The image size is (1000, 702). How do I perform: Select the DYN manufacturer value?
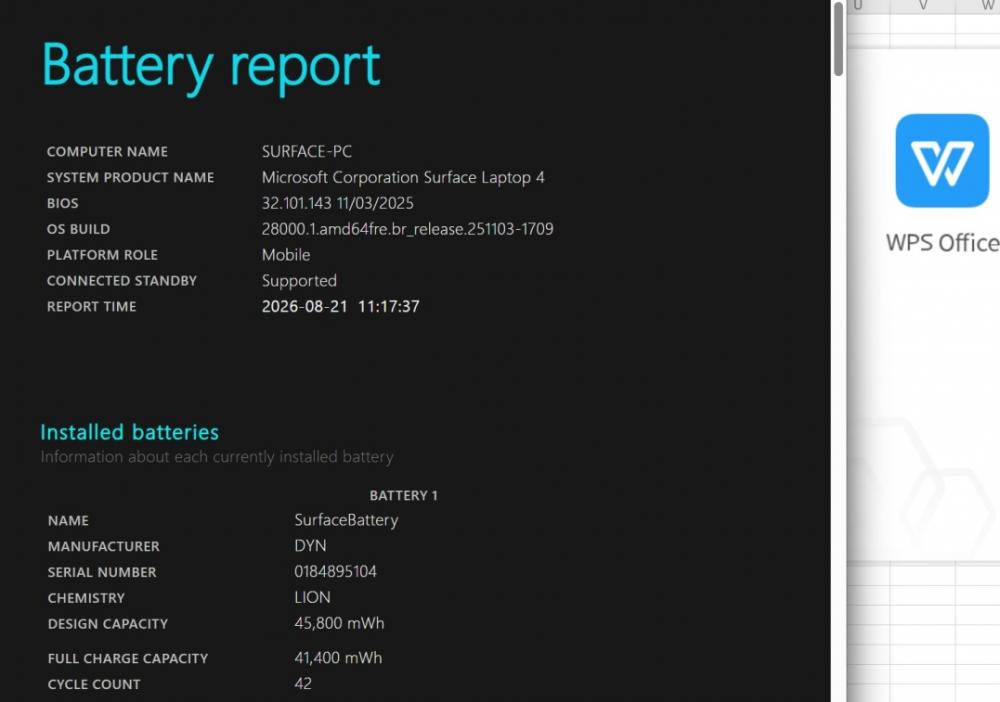coord(311,546)
